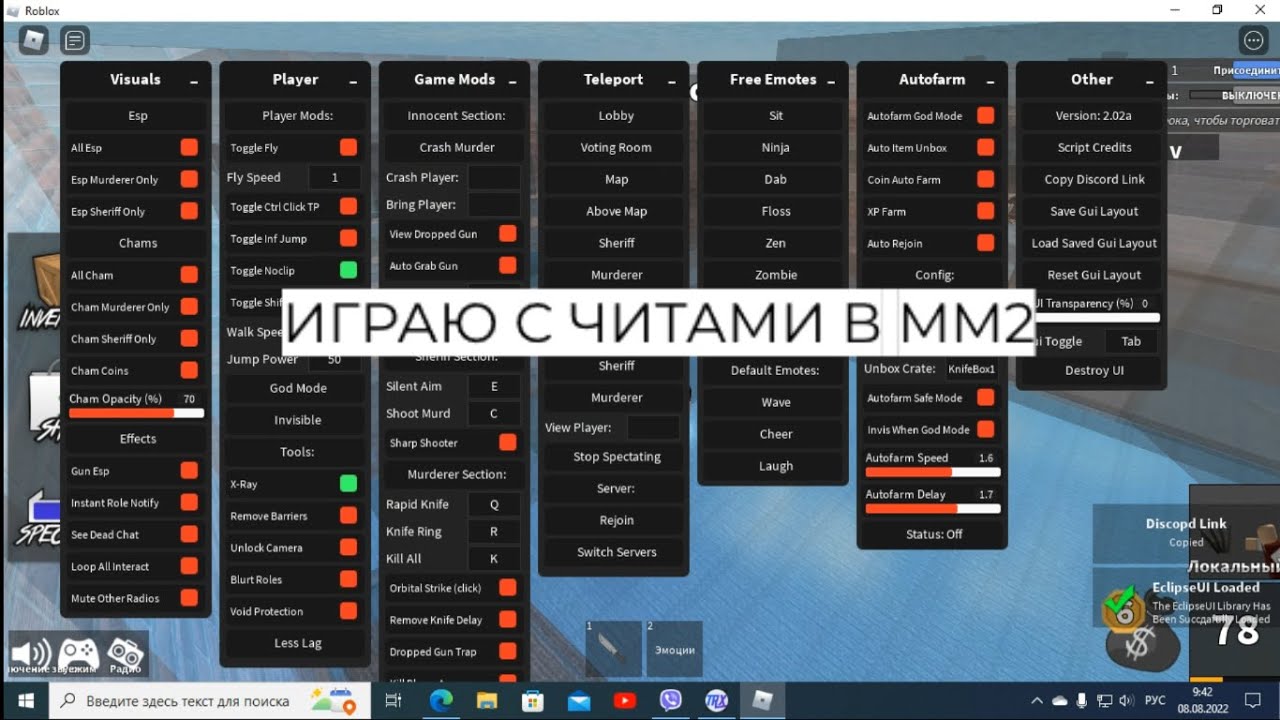The image size is (1280, 720).
Task: Collapse the Autofarm panel
Action: coord(990,81)
